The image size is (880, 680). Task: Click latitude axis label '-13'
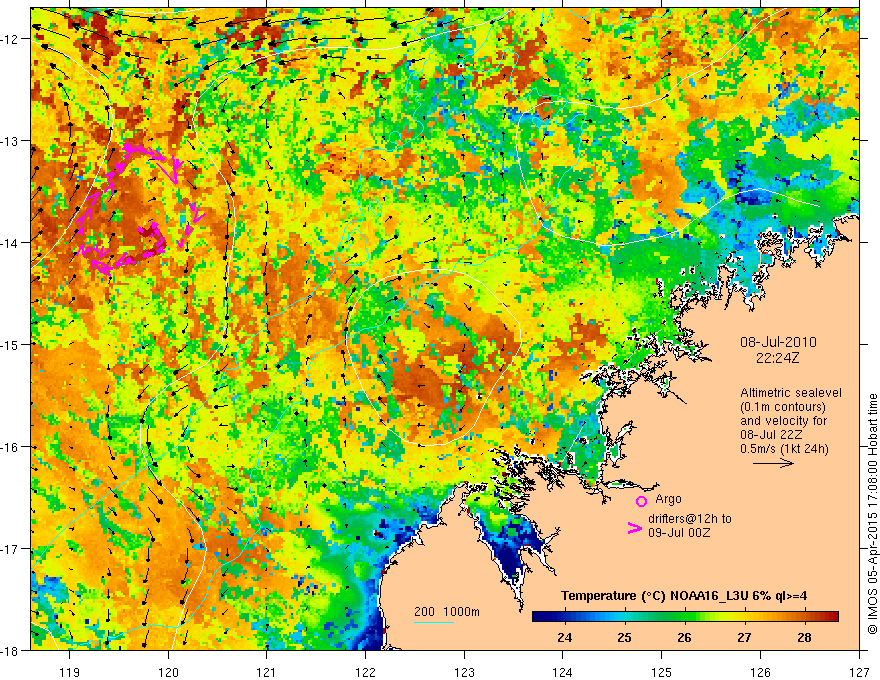coord(11,141)
